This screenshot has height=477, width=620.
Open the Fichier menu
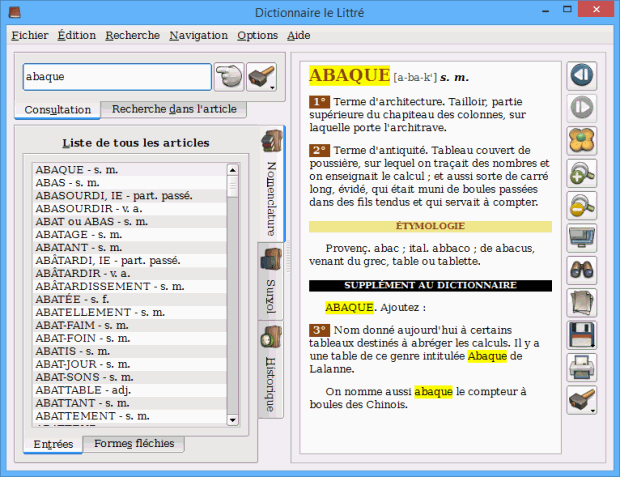pos(30,35)
